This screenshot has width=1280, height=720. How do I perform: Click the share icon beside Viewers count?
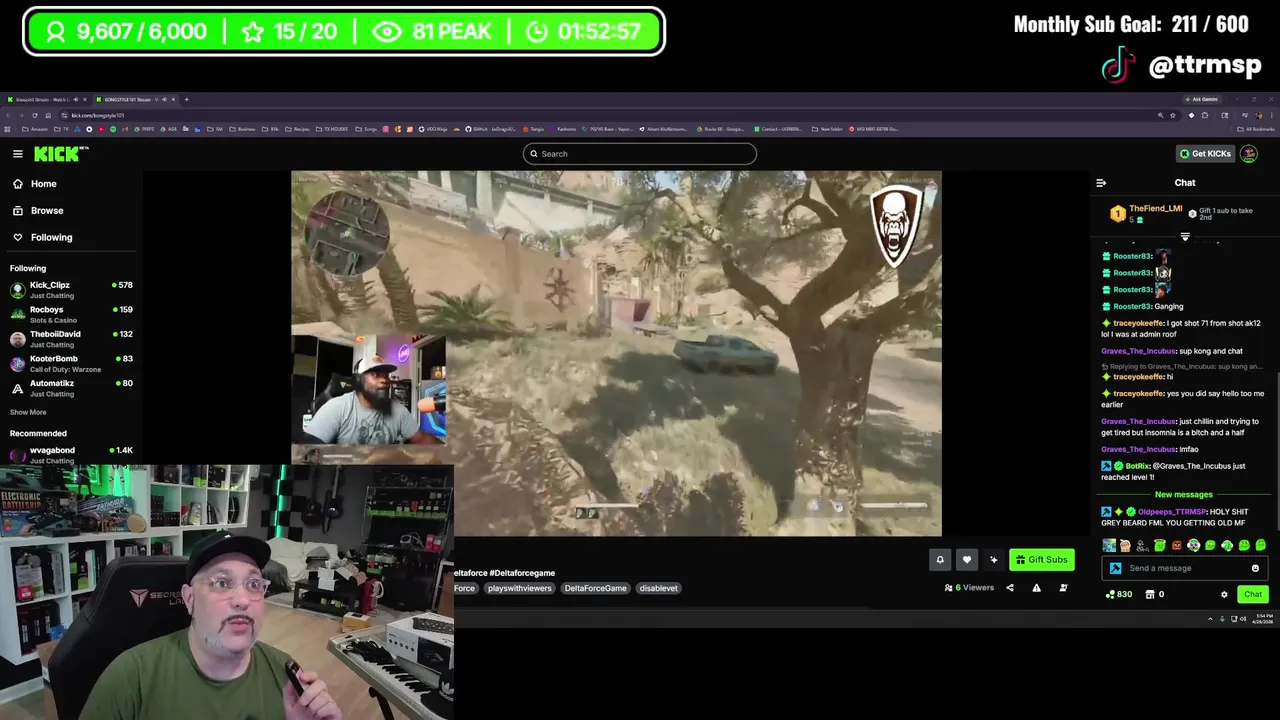coord(1009,588)
